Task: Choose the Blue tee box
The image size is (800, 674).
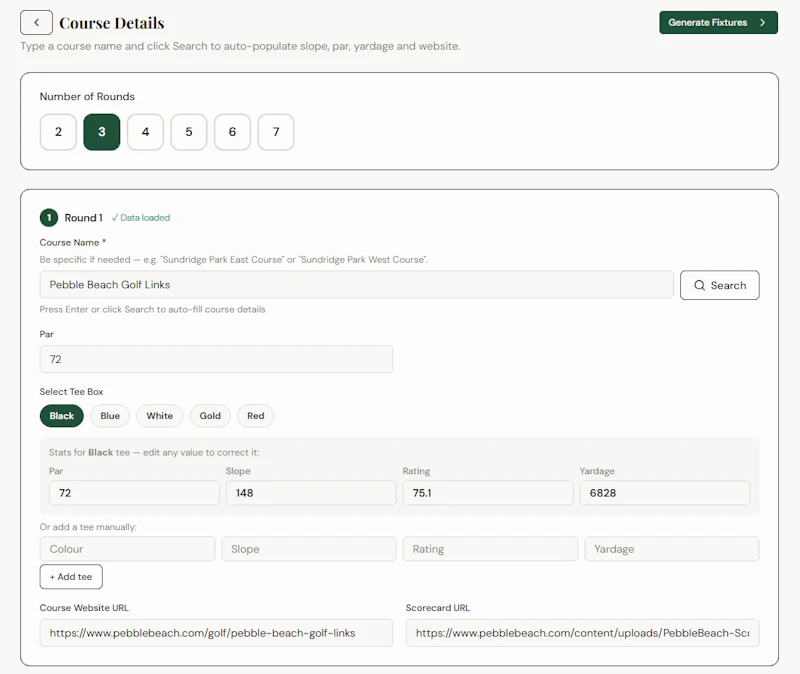Action: click(110, 416)
